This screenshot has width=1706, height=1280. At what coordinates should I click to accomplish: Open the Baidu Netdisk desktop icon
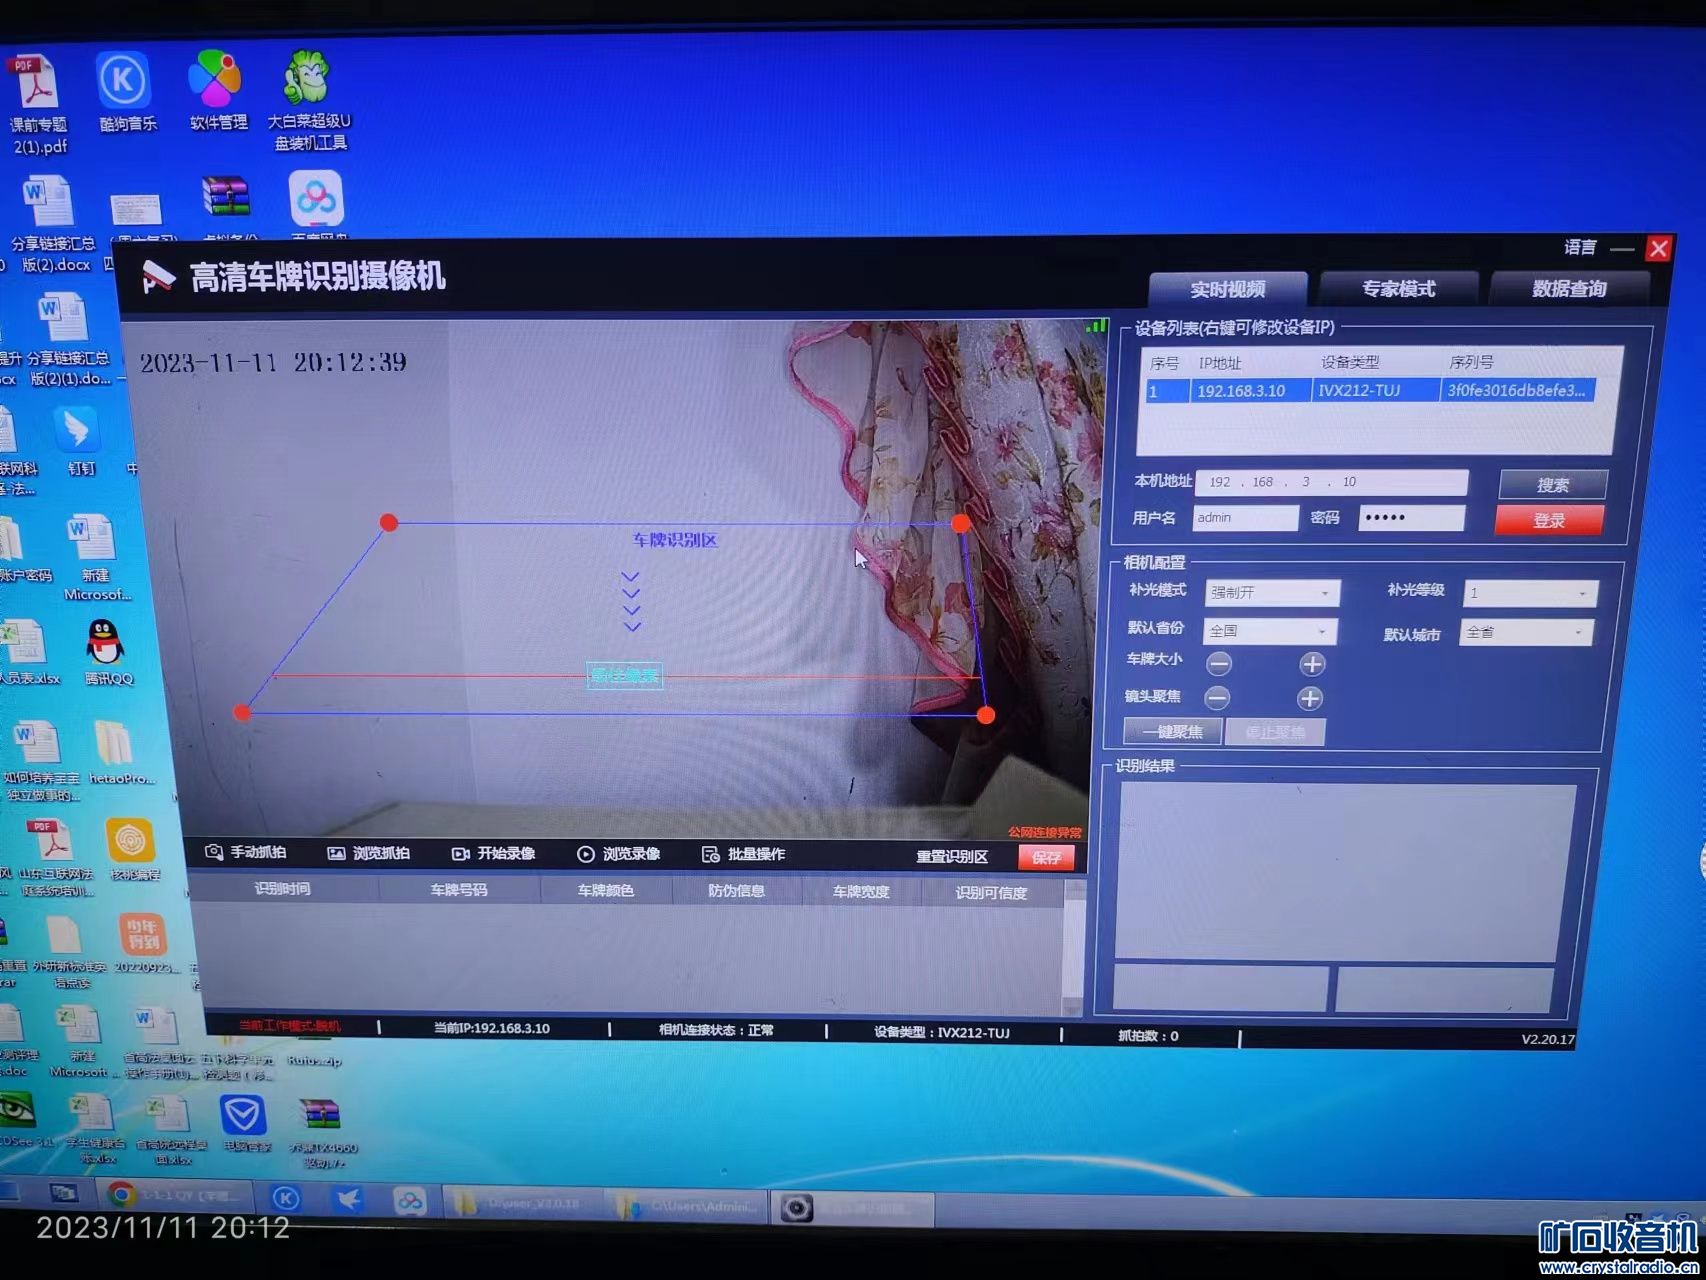pos(317,205)
